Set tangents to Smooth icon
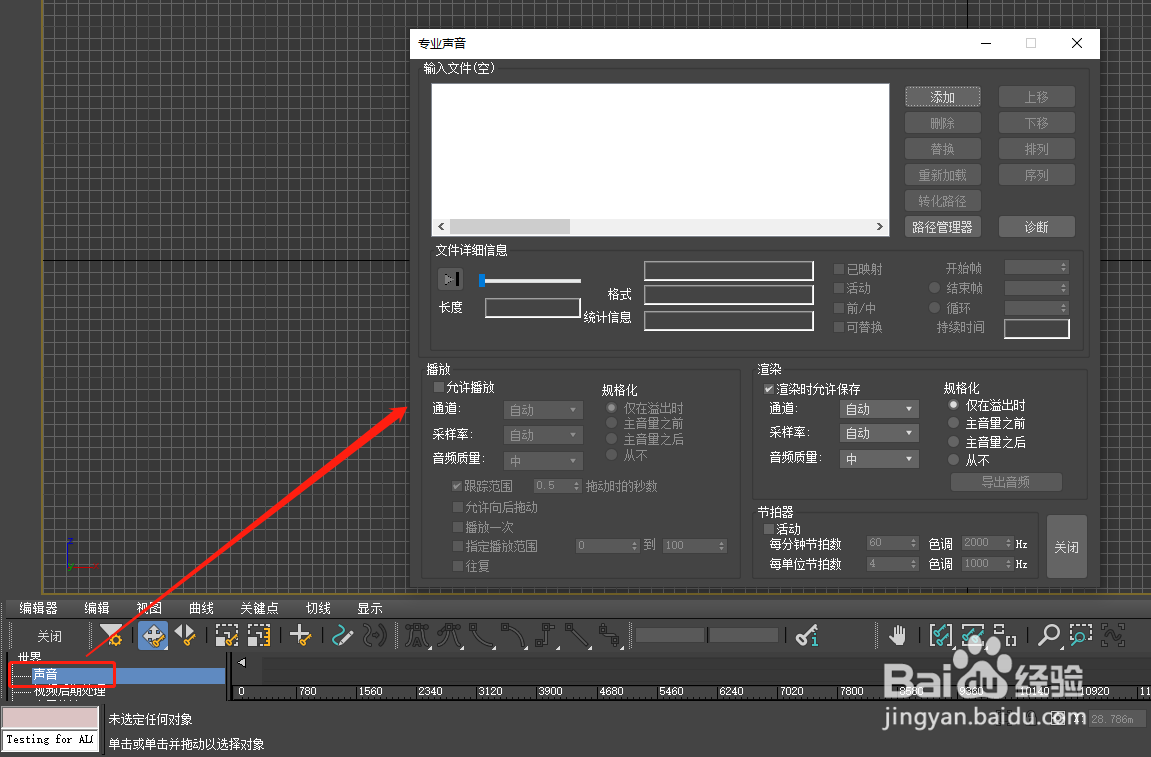The image size is (1151, 757). pos(610,635)
